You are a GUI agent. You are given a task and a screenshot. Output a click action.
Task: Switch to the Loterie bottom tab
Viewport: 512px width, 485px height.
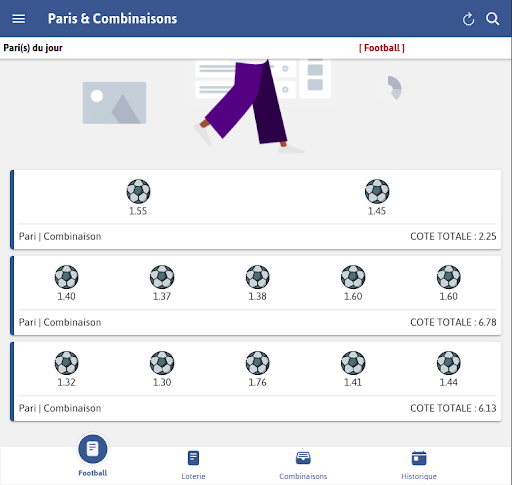click(193, 465)
